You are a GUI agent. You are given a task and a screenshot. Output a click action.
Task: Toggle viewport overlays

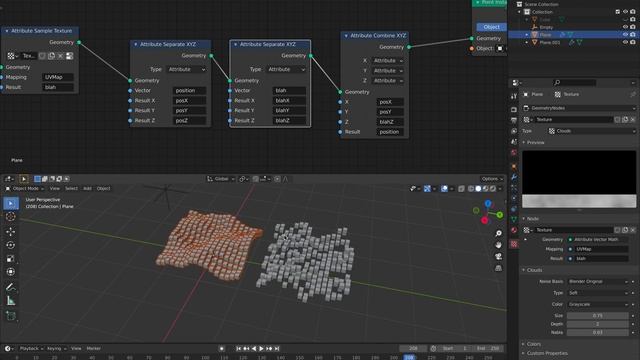(444, 189)
